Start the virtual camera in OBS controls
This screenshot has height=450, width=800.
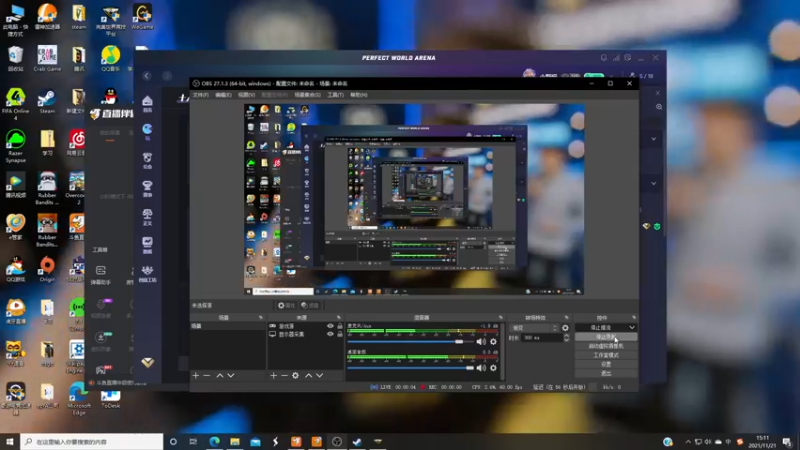(x=606, y=346)
